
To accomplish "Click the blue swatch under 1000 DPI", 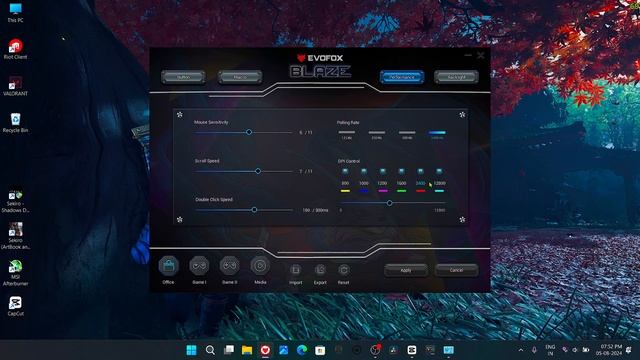I will pos(364,191).
